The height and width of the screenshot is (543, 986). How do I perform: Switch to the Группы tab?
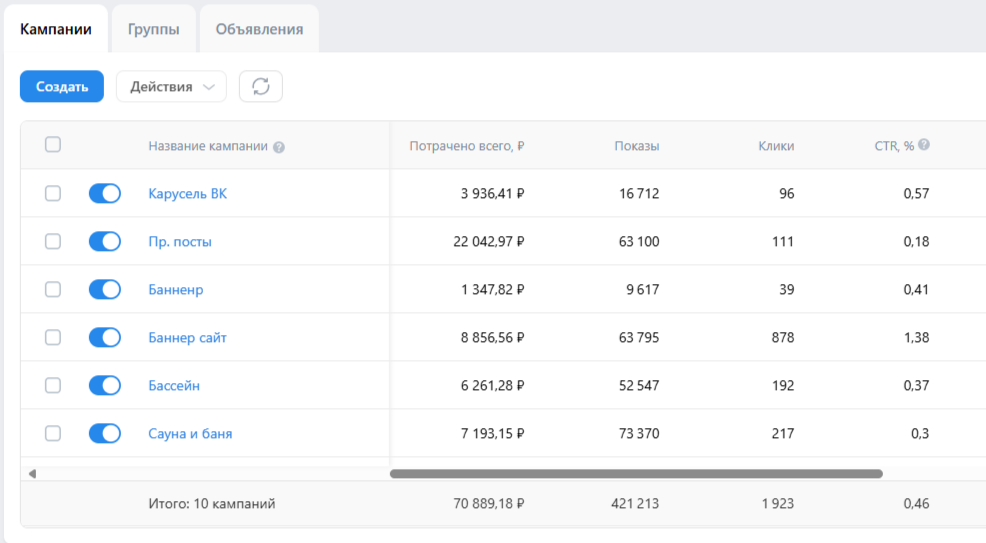(153, 29)
